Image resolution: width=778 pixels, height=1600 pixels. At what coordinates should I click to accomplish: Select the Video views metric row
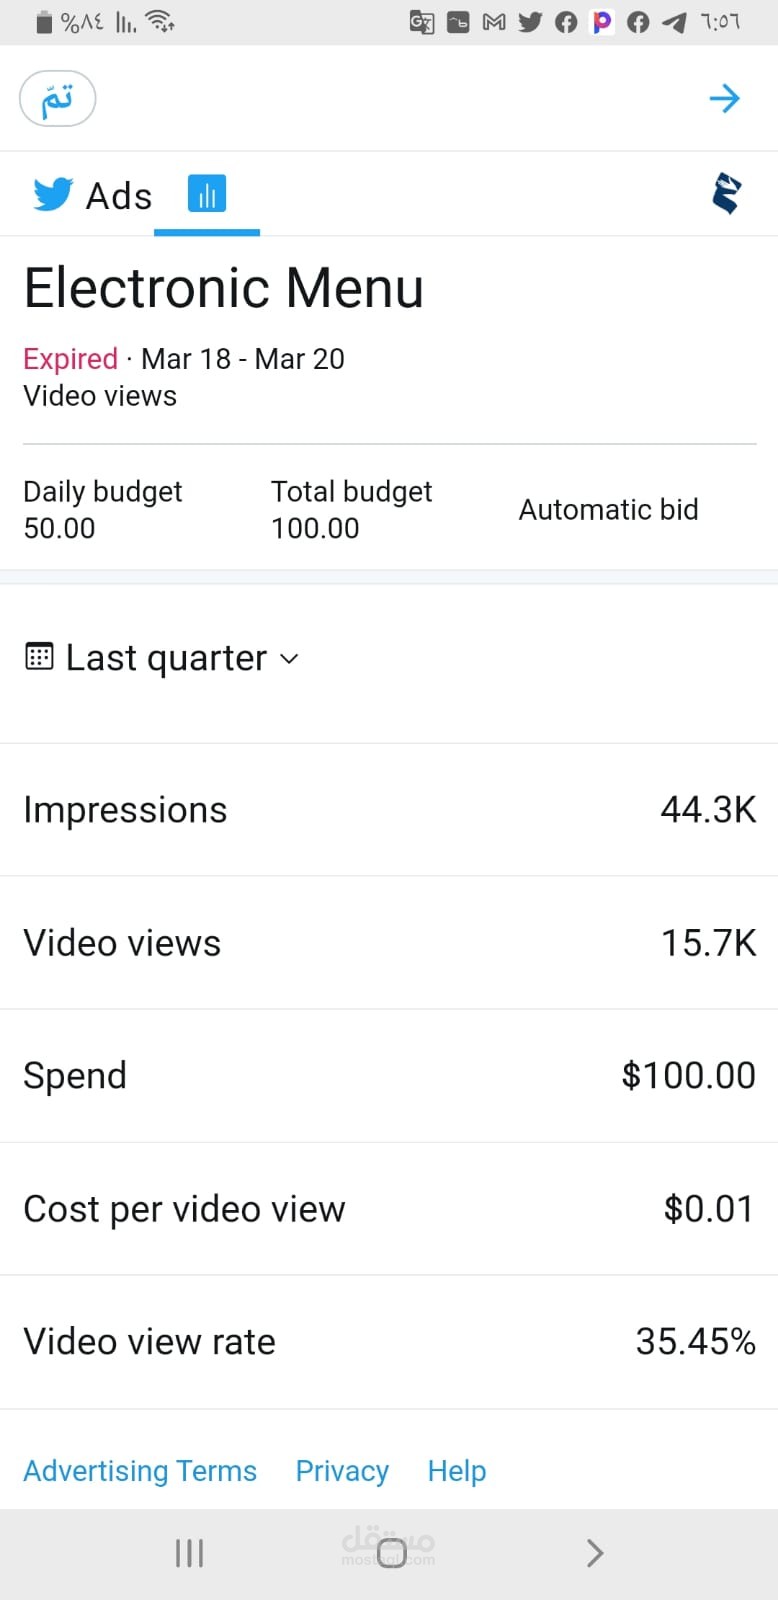389,943
